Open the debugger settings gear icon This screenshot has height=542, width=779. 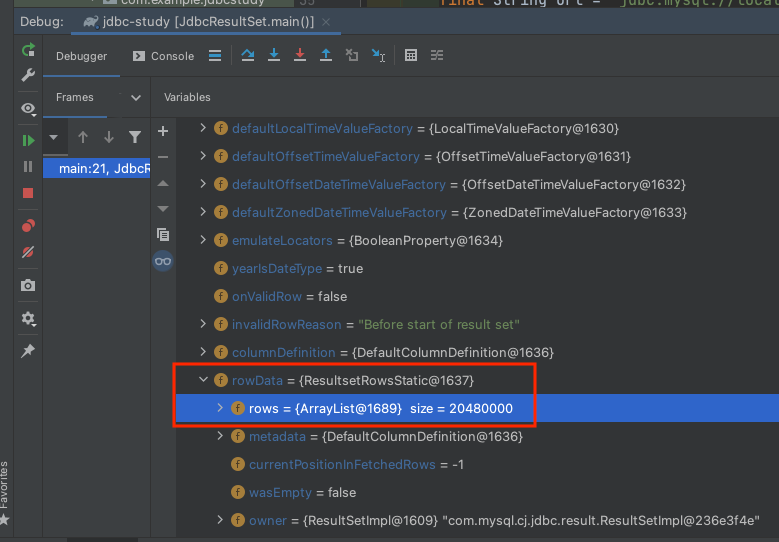point(28,318)
